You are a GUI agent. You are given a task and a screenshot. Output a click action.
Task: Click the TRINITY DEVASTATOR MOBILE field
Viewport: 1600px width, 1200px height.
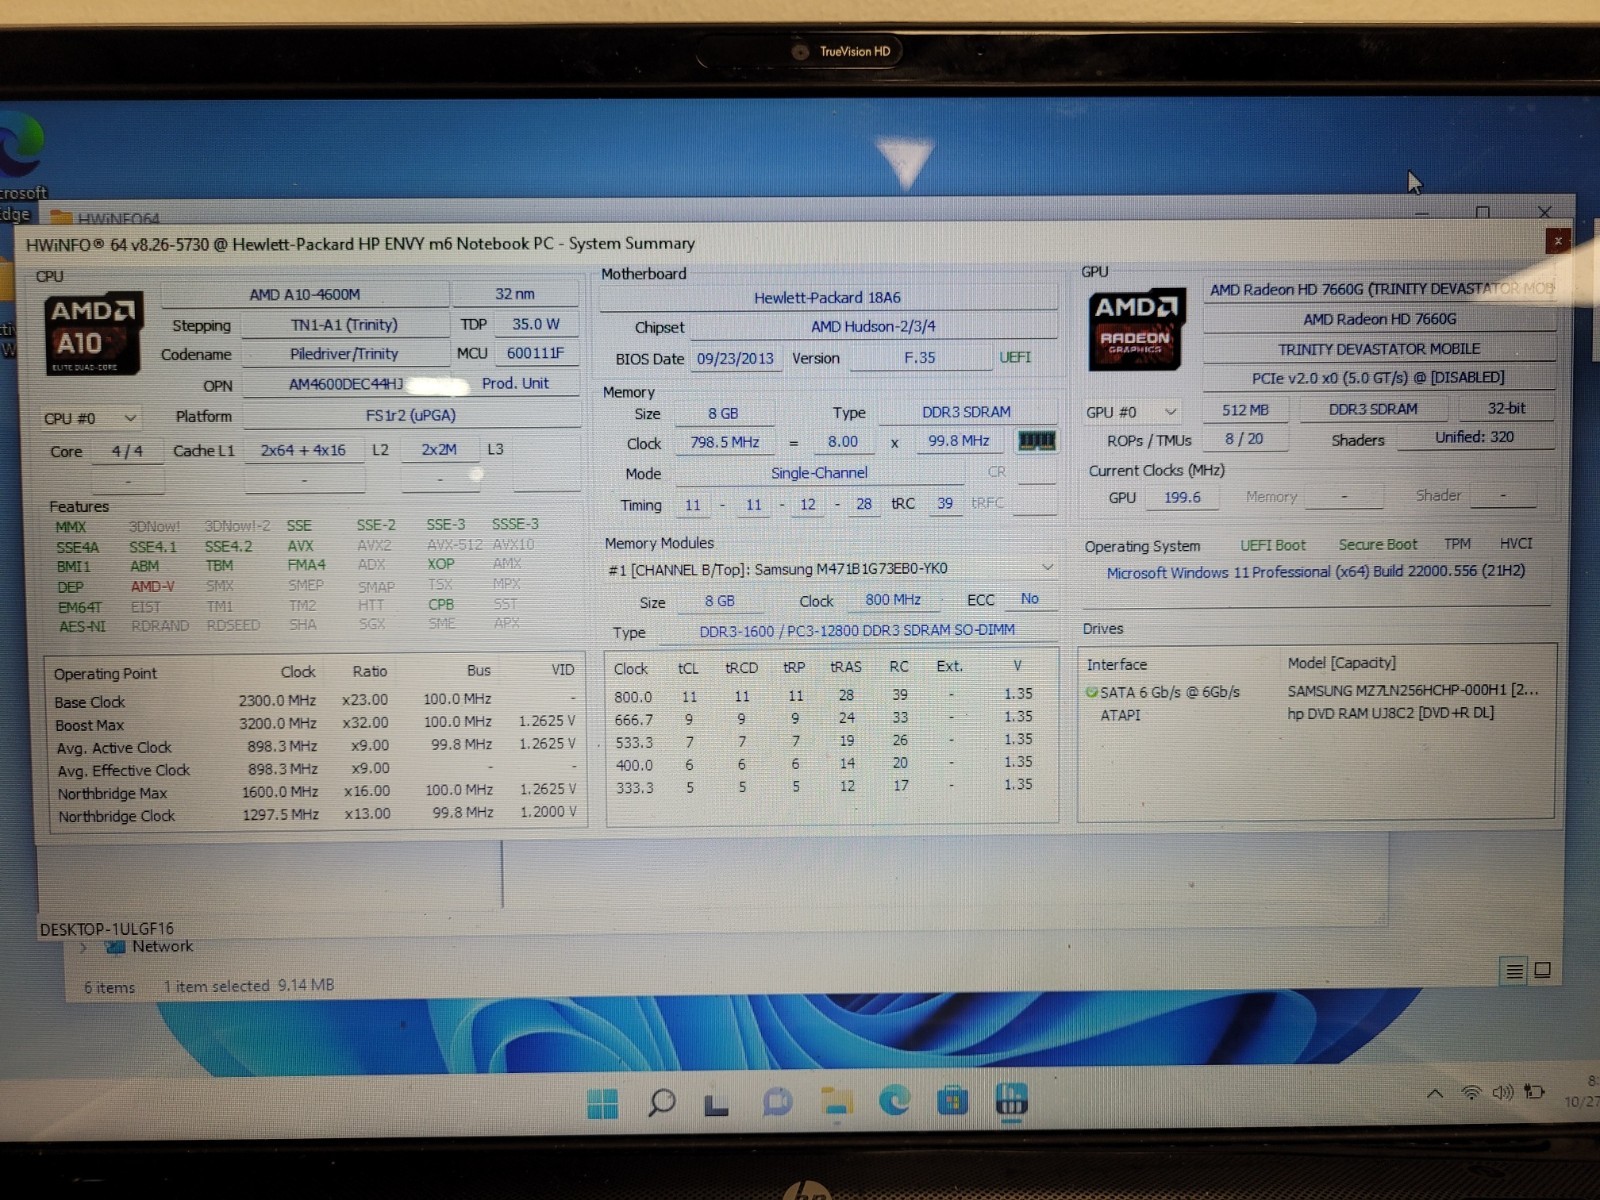pyautogui.click(x=1380, y=349)
